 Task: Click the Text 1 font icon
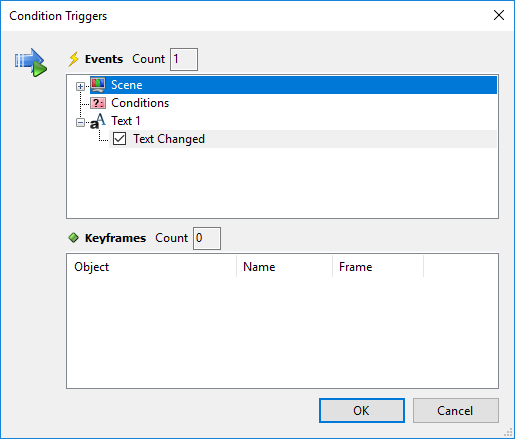98,121
